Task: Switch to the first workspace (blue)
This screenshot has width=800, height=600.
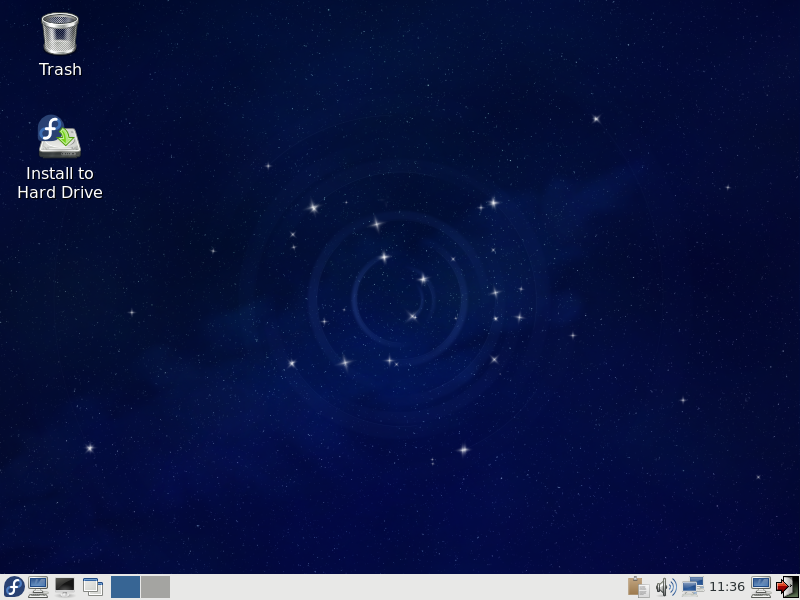Action: click(x=125, y=587)
